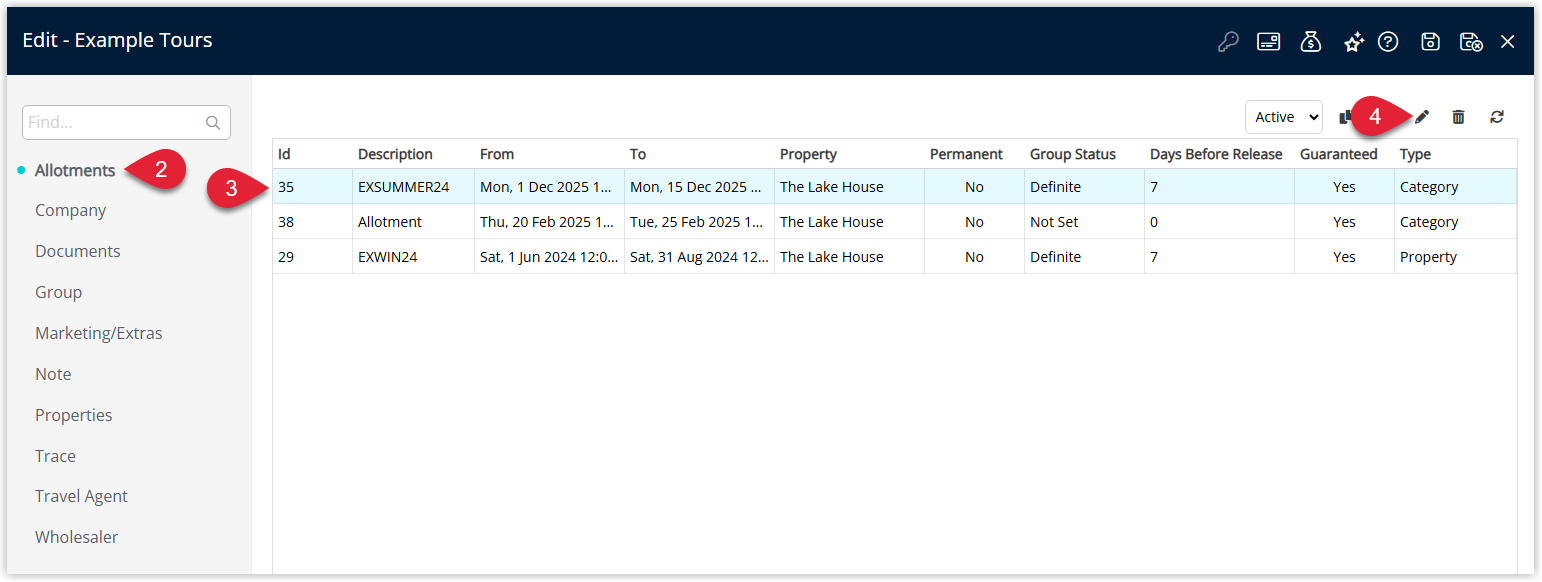Sort by the Property column header
The width and height of the screenshot is (1542, 582).
(849, 154)
